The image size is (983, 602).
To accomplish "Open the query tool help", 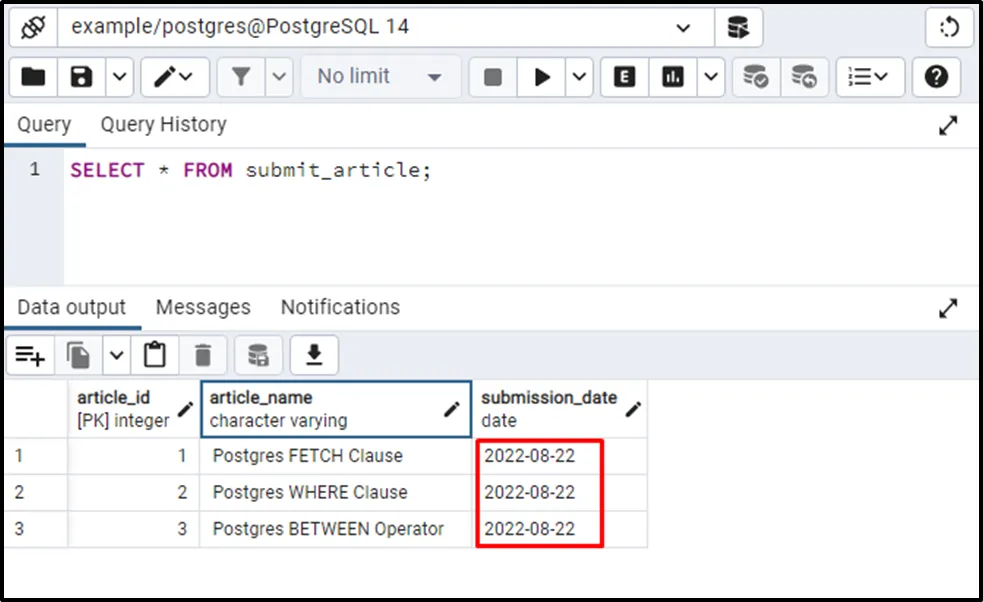I will (936, 77).
